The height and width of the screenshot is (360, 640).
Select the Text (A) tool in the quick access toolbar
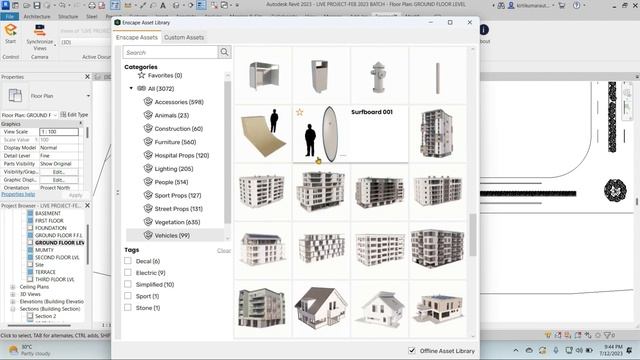pos(162,5)
